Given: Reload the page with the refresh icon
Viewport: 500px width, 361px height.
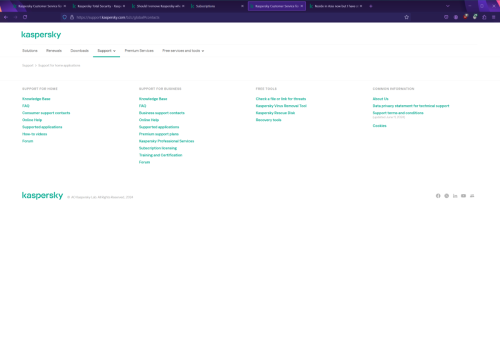Looking at the screenshot, I should point(25,17).
